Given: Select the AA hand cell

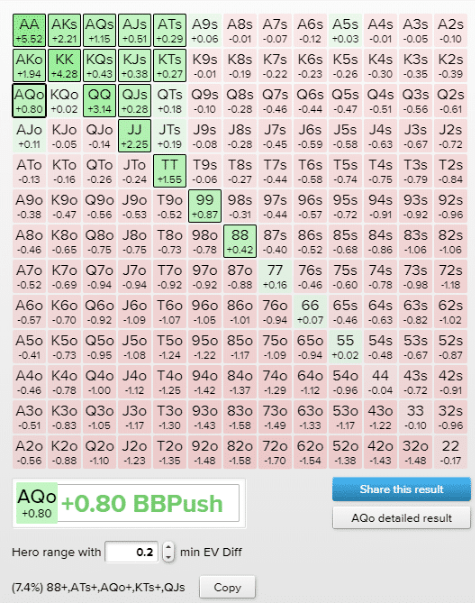Looking at the screenshot, I should 29,30.
